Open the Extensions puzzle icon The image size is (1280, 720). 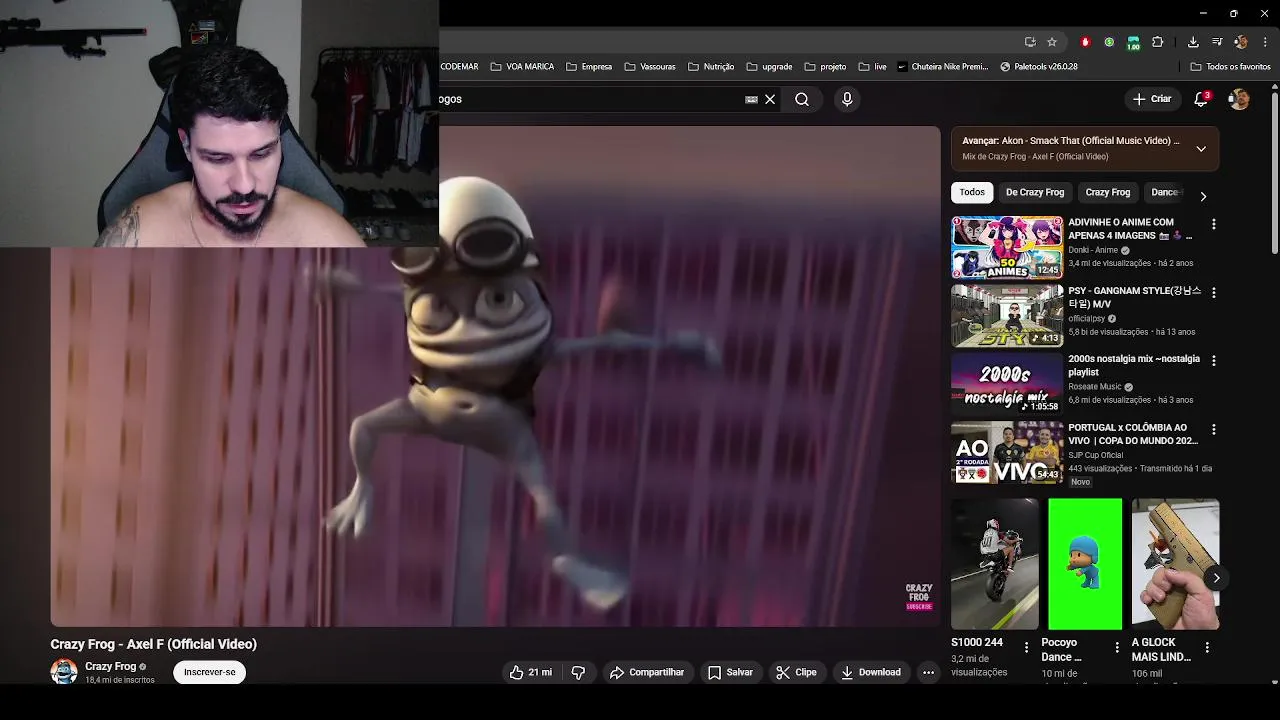[1158, 42]
